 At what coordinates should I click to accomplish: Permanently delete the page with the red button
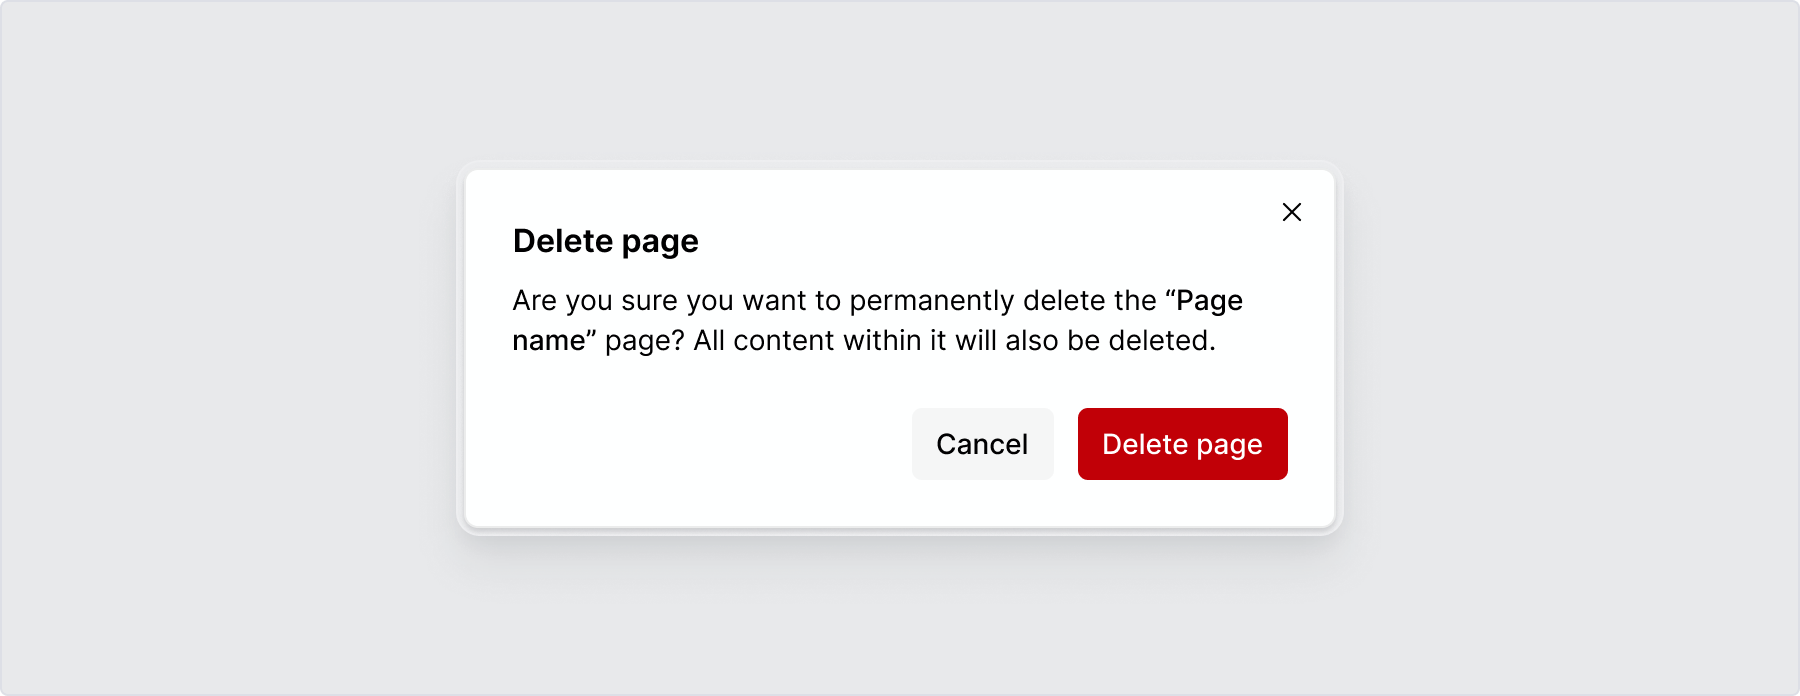coord(1181,444)
